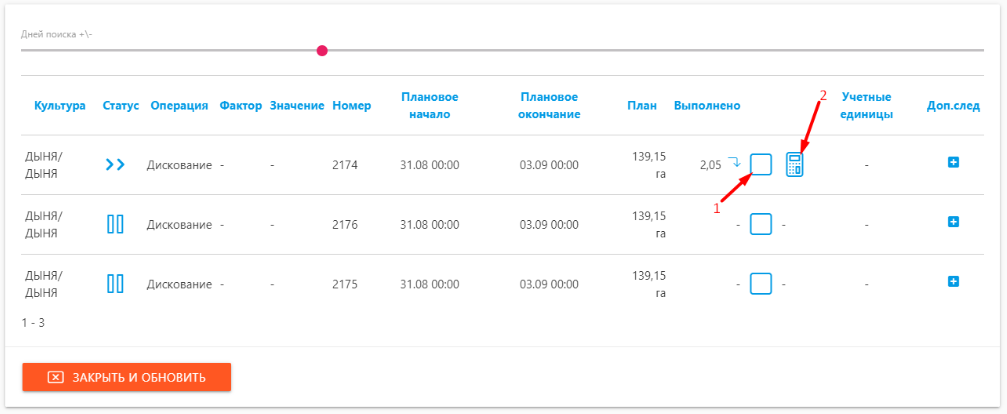This screenshot has width=1007, height=414.
Task: Tick the completed checkbox for operation 2175
Action: (x=761, y=283)
